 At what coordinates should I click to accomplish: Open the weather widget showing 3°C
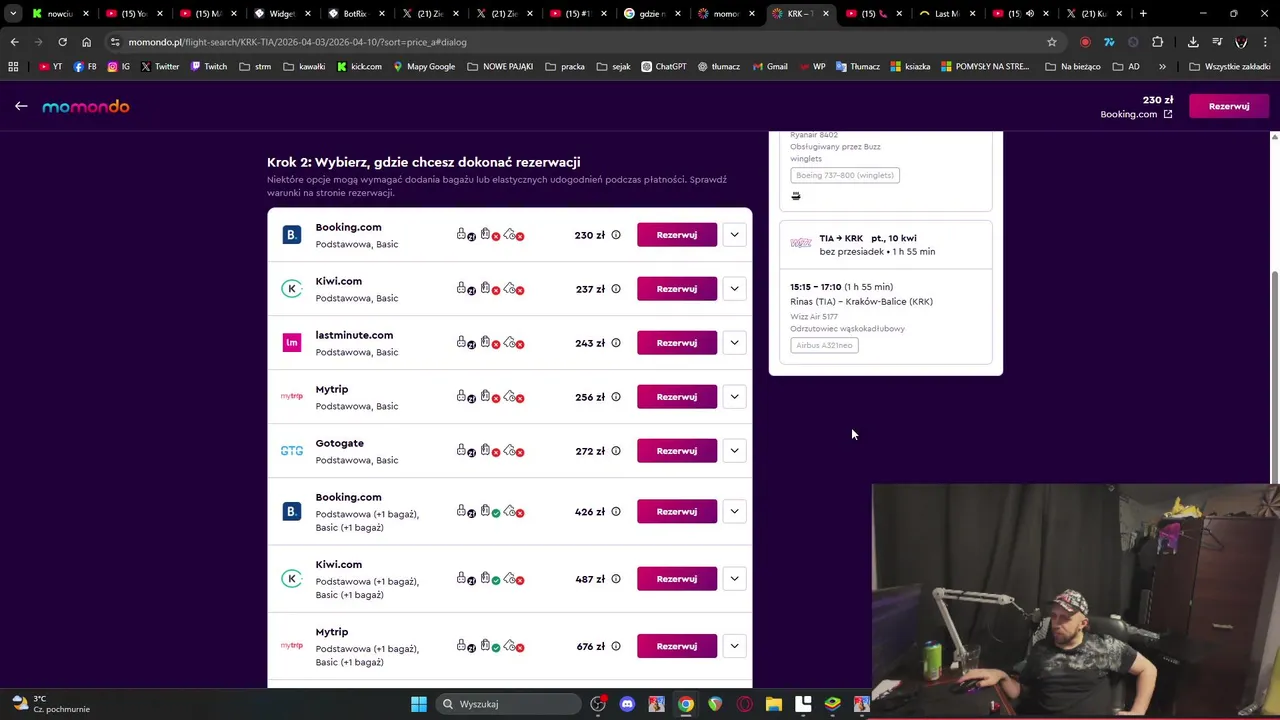(x=50, y=704)
